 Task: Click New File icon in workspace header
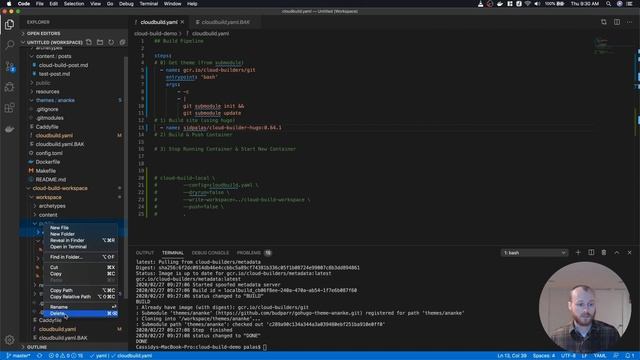coord(89,42)
